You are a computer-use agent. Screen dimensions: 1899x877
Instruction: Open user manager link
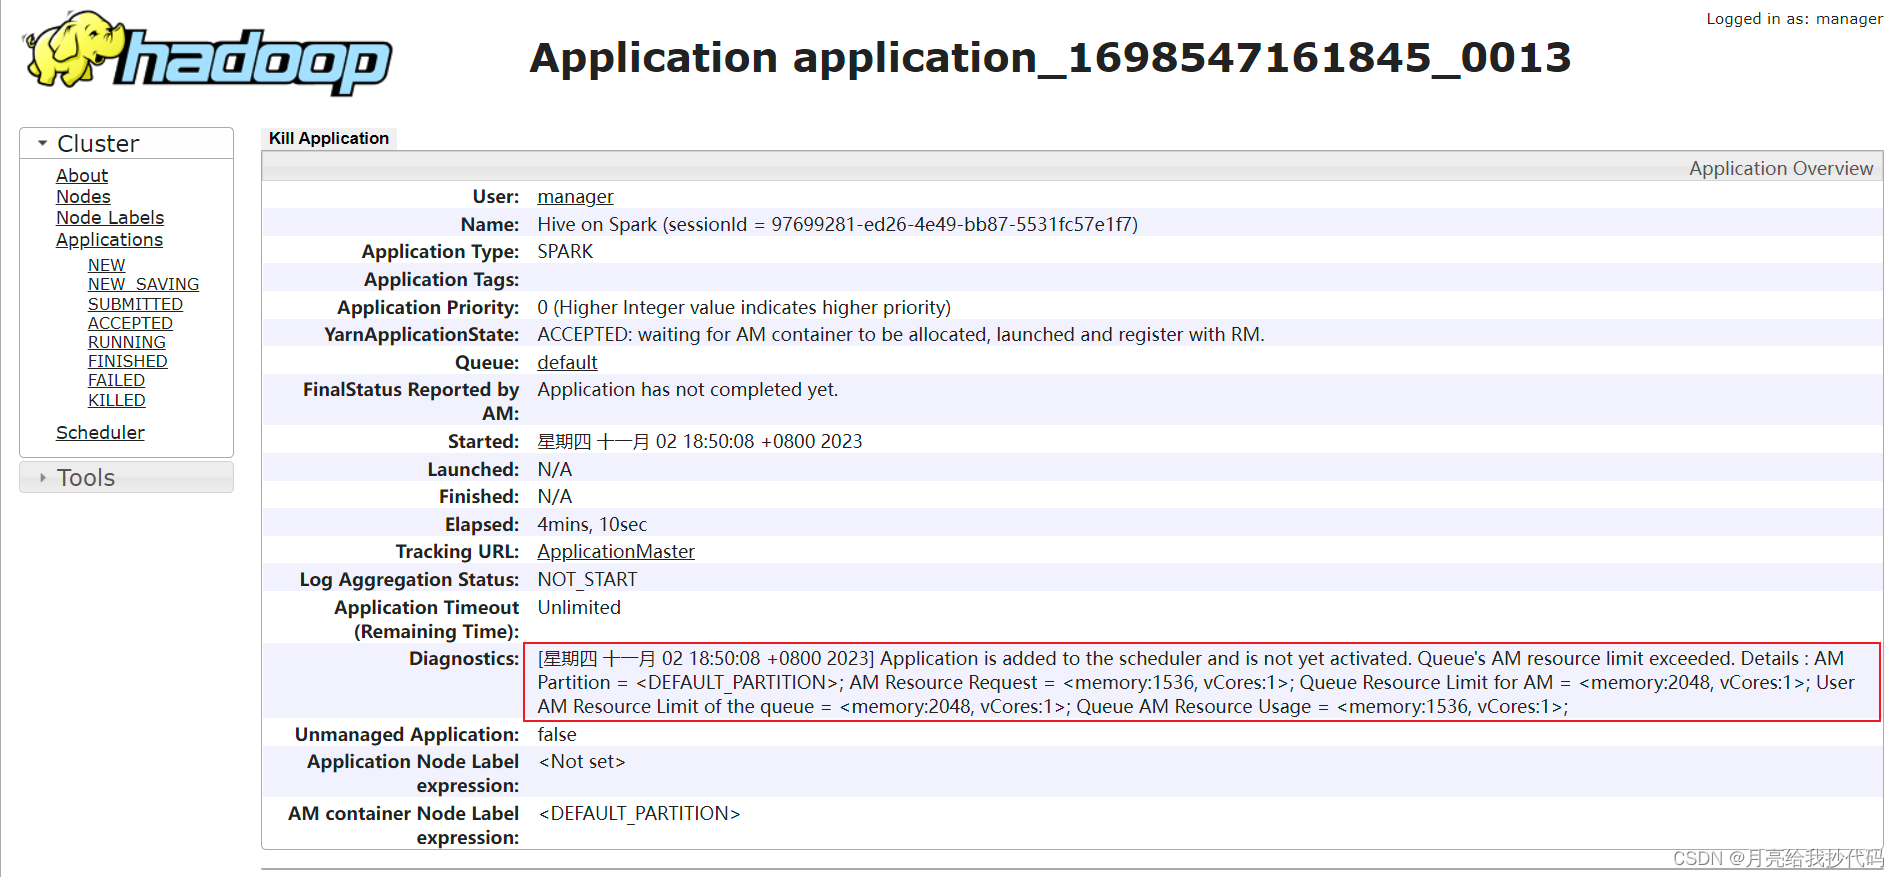click(x=575, y=197)
